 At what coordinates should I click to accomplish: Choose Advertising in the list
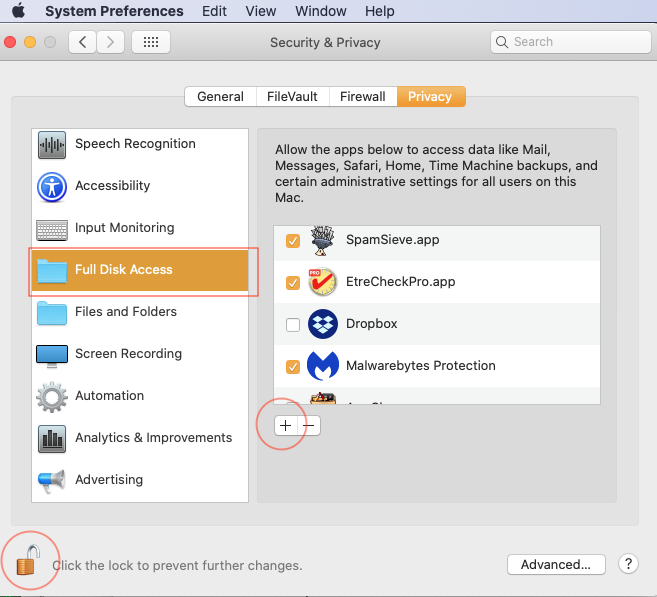coord(140,479)
